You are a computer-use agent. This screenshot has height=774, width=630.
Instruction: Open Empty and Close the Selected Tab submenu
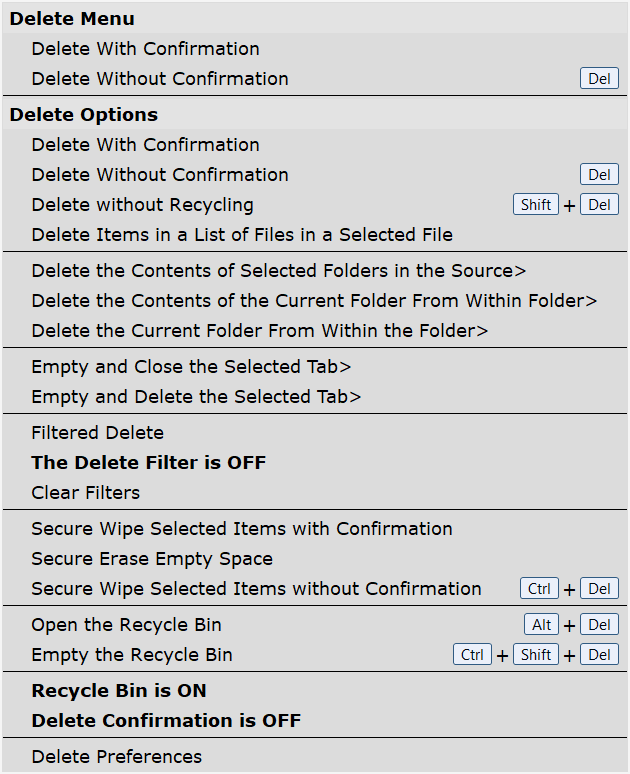pyautogui.click(x=191, y=367)
